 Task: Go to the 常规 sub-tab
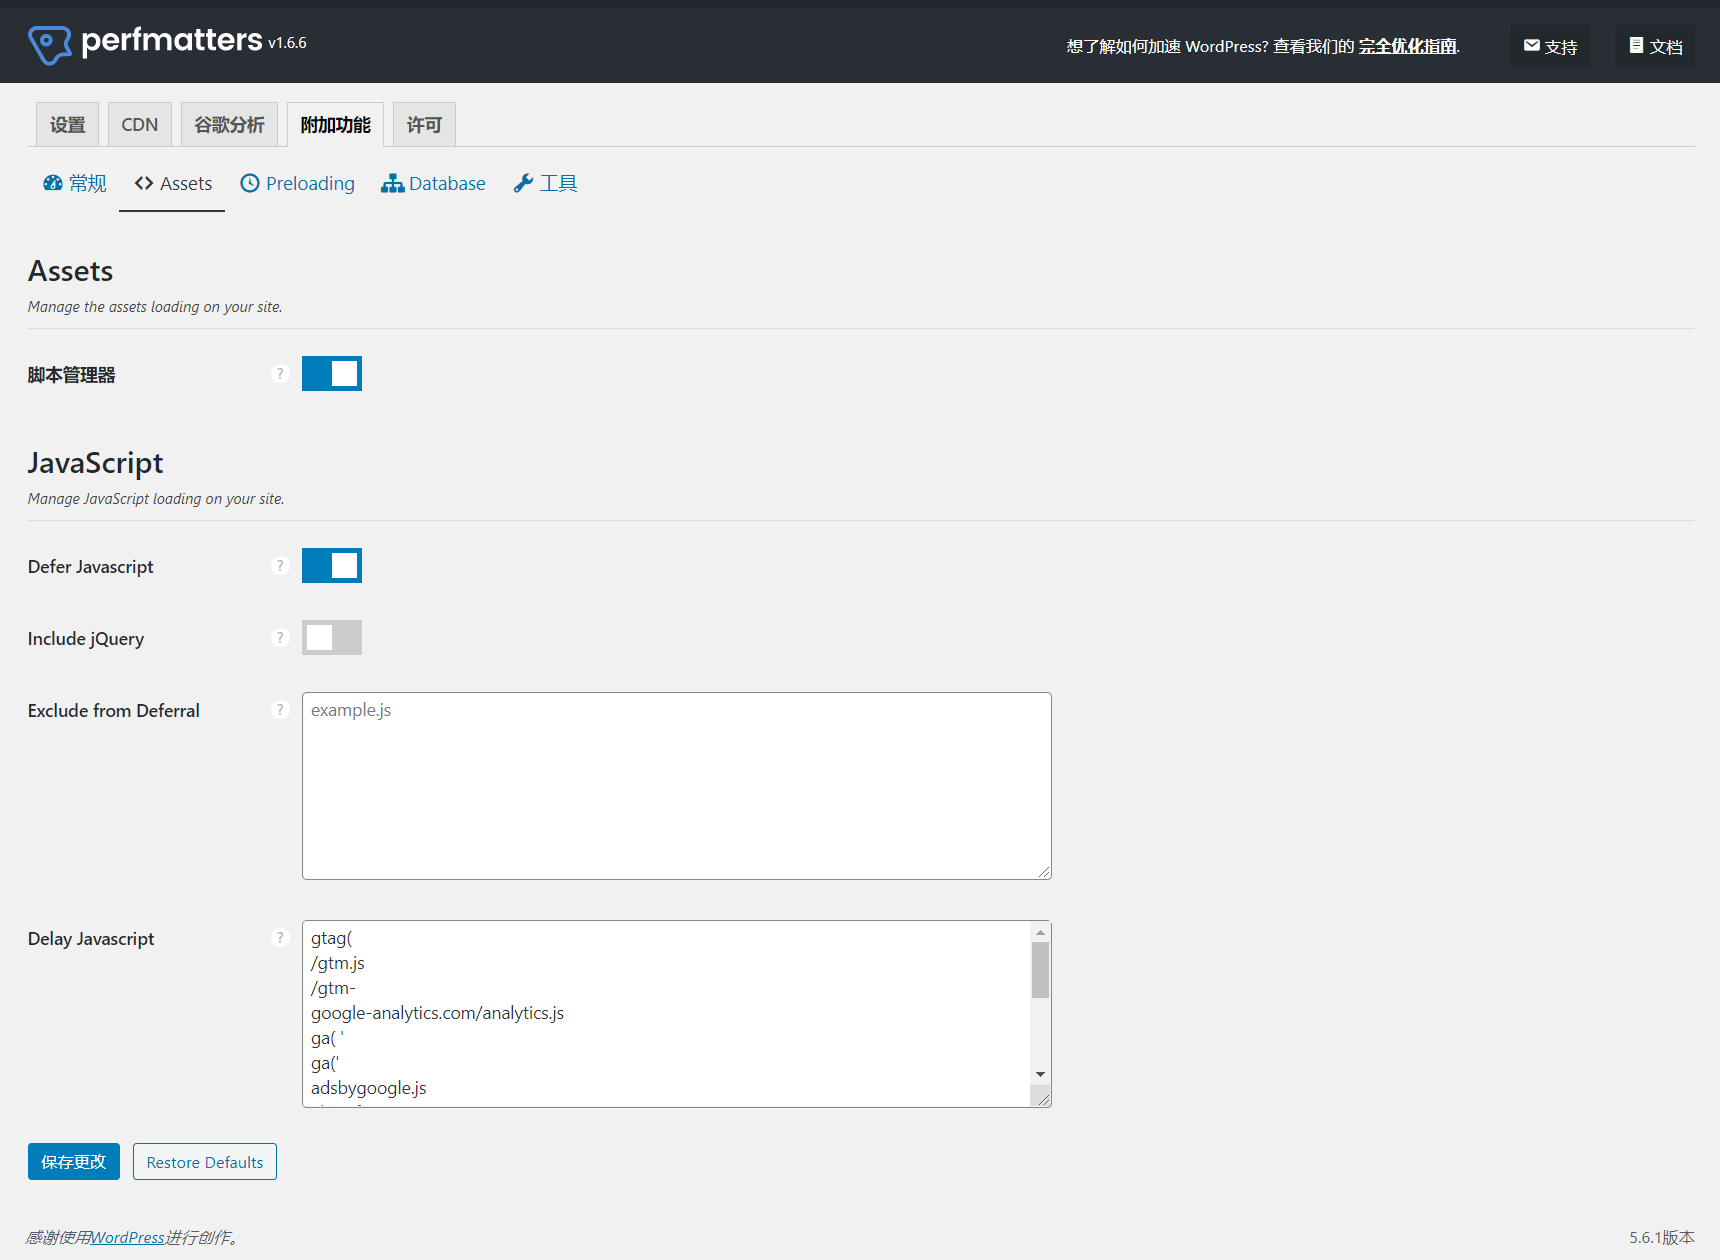click(75, 184)
